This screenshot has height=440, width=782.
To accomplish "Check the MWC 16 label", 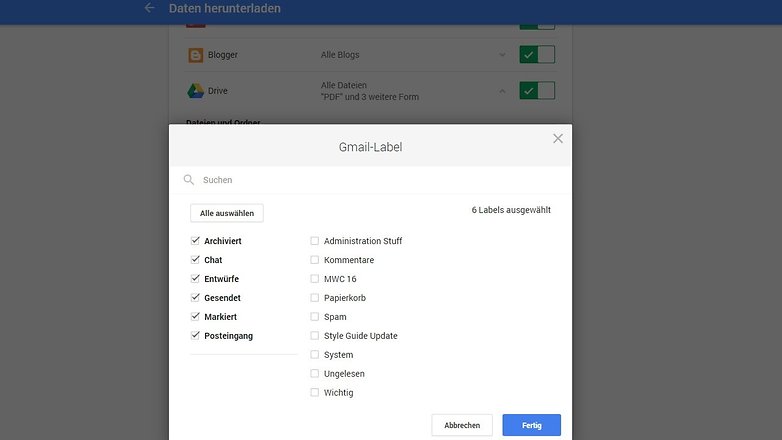I will pos(315,279).
